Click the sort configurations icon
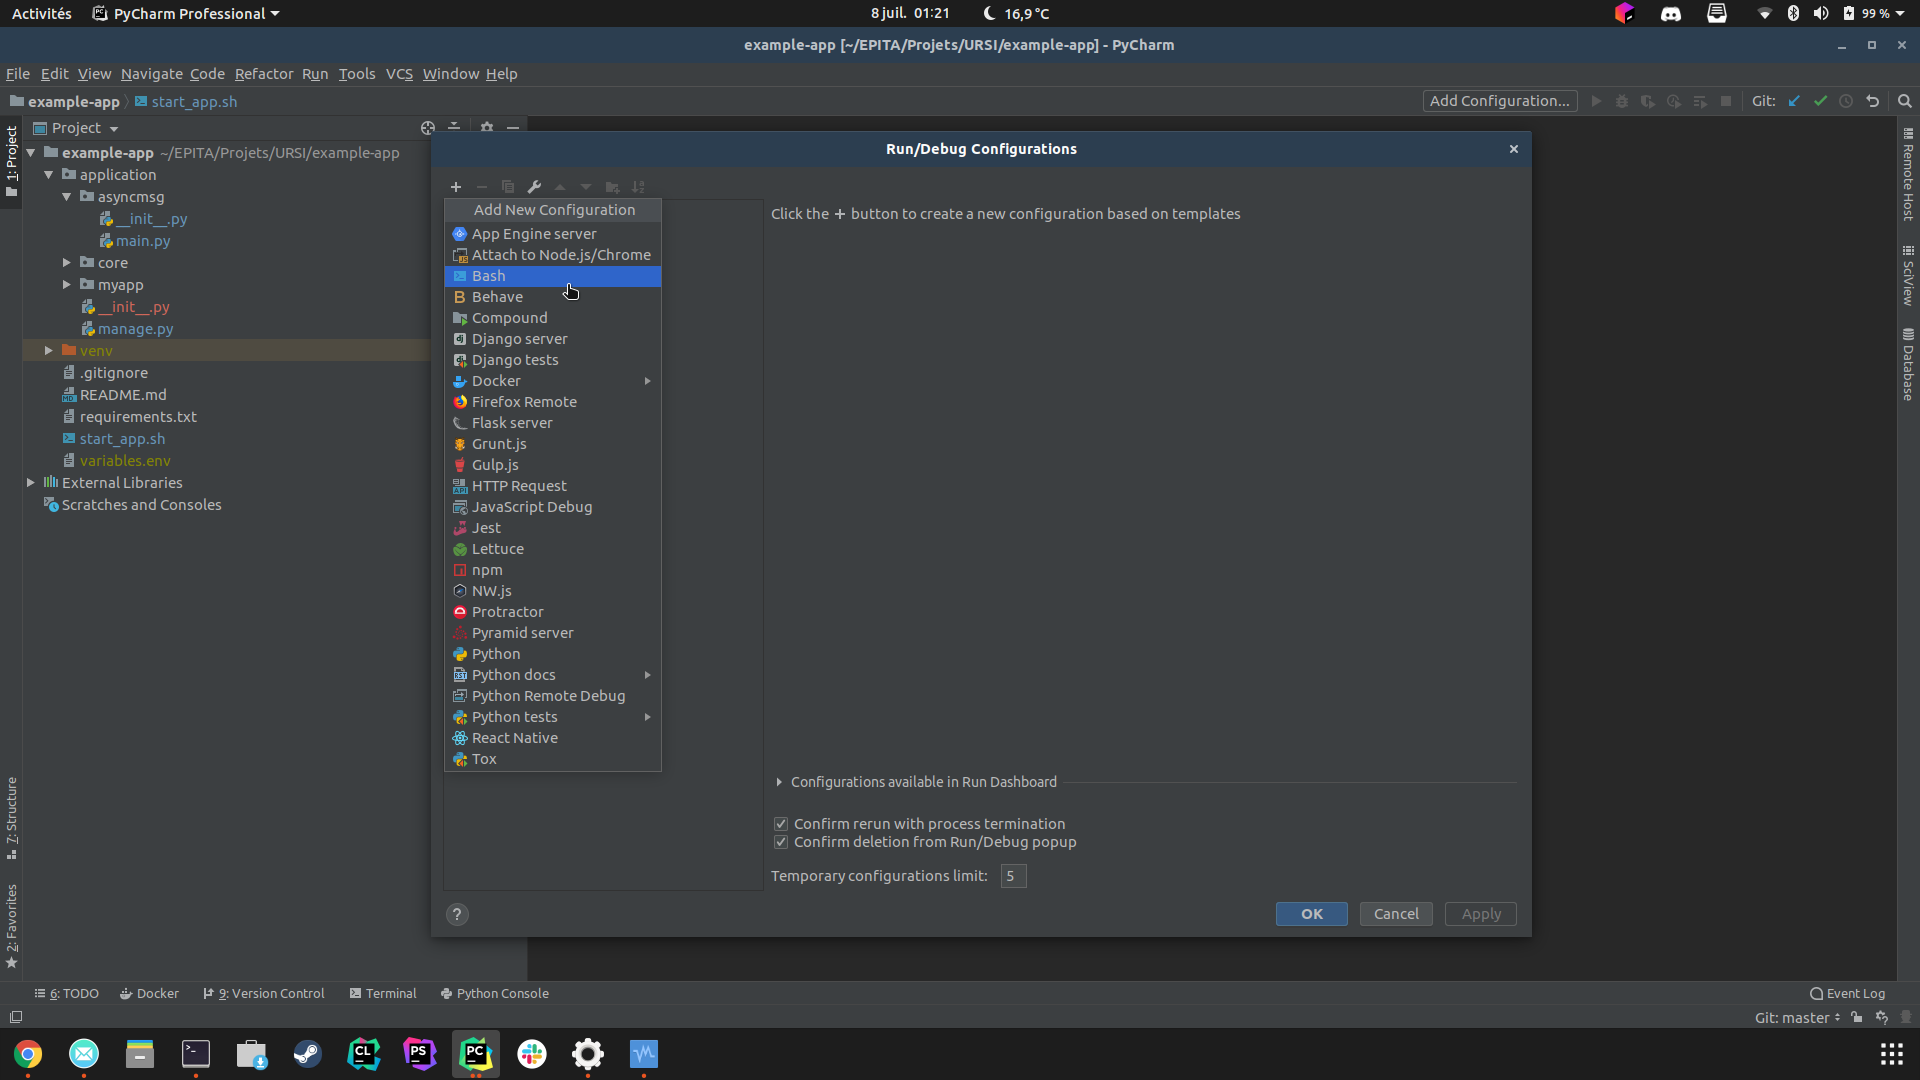 (638, 187)
